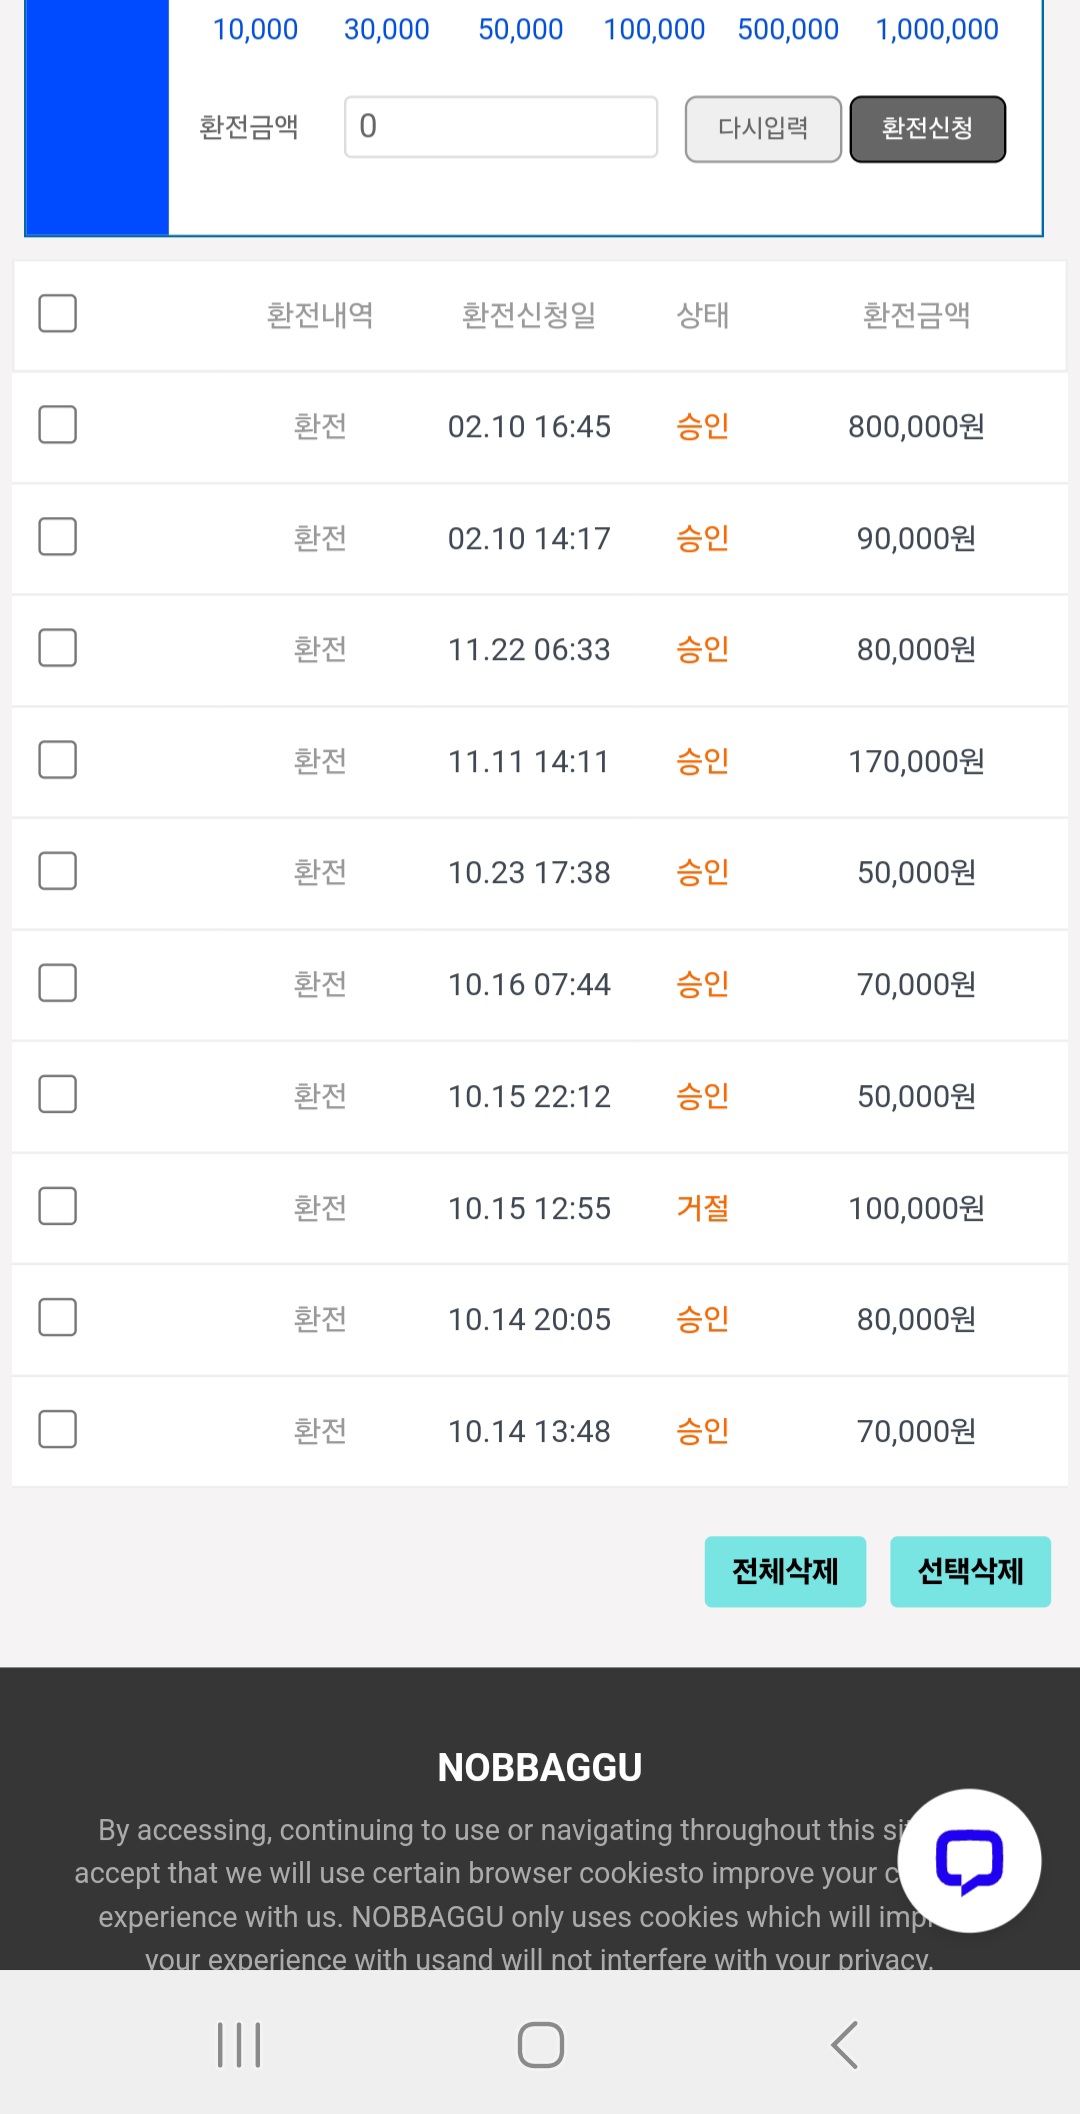This screenshot has width=1080, height=2114.
Task: Open recent apps navigation icon
Action: click(239, 2045)
